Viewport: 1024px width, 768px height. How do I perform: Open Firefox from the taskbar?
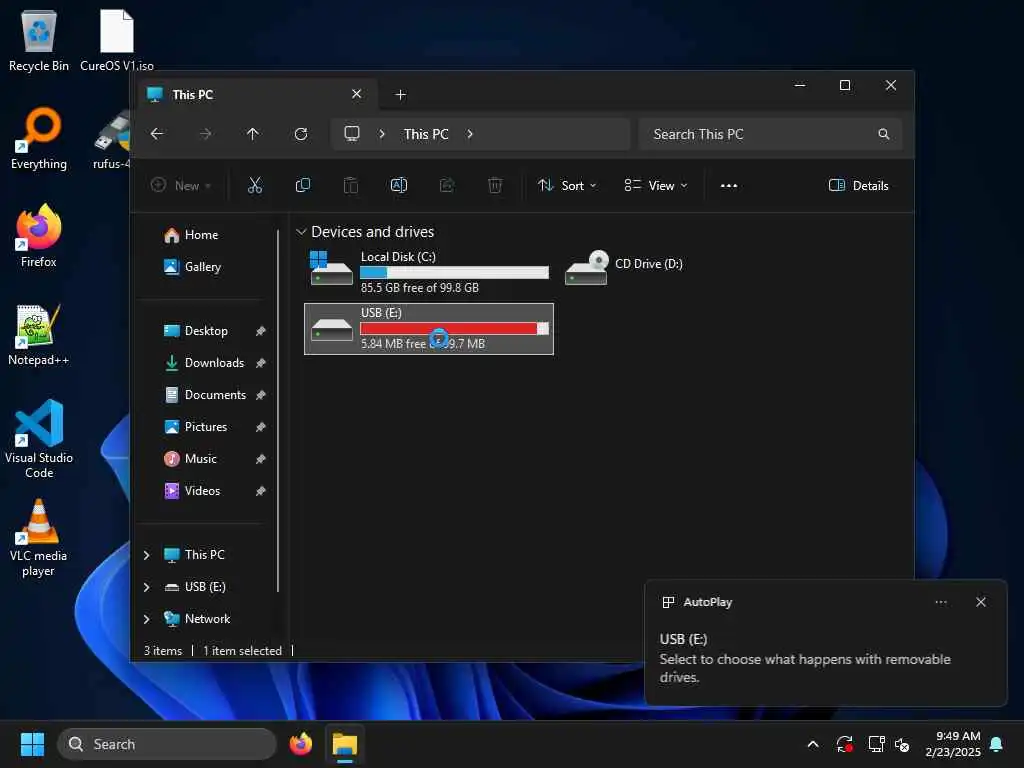301,744
